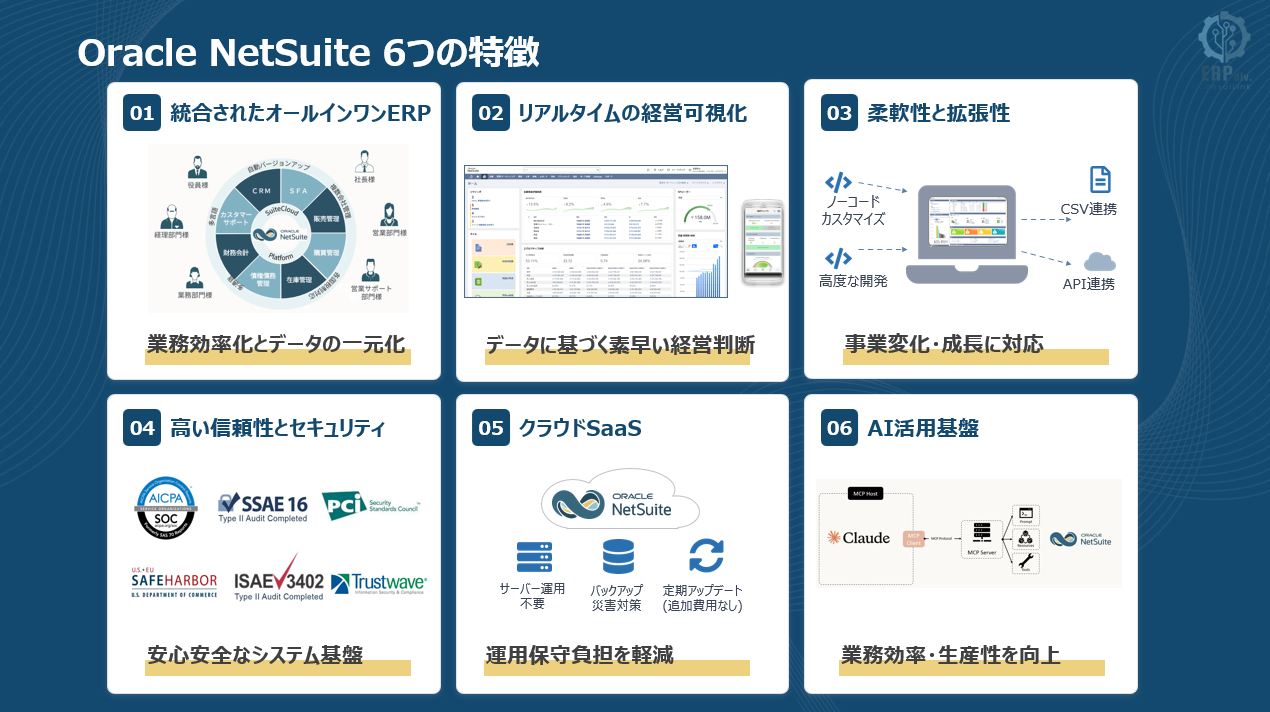This screenshot has height=712, width=1270.
Task: Click caption データに基づく素早い経営判断
Action: pos(620,344)
